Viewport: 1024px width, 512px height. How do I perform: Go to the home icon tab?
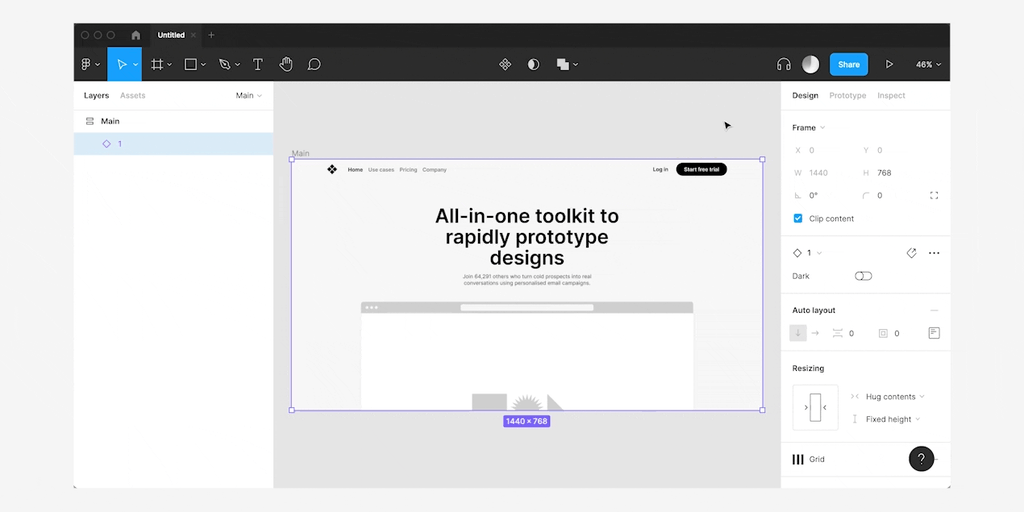(x=136, y=35)
